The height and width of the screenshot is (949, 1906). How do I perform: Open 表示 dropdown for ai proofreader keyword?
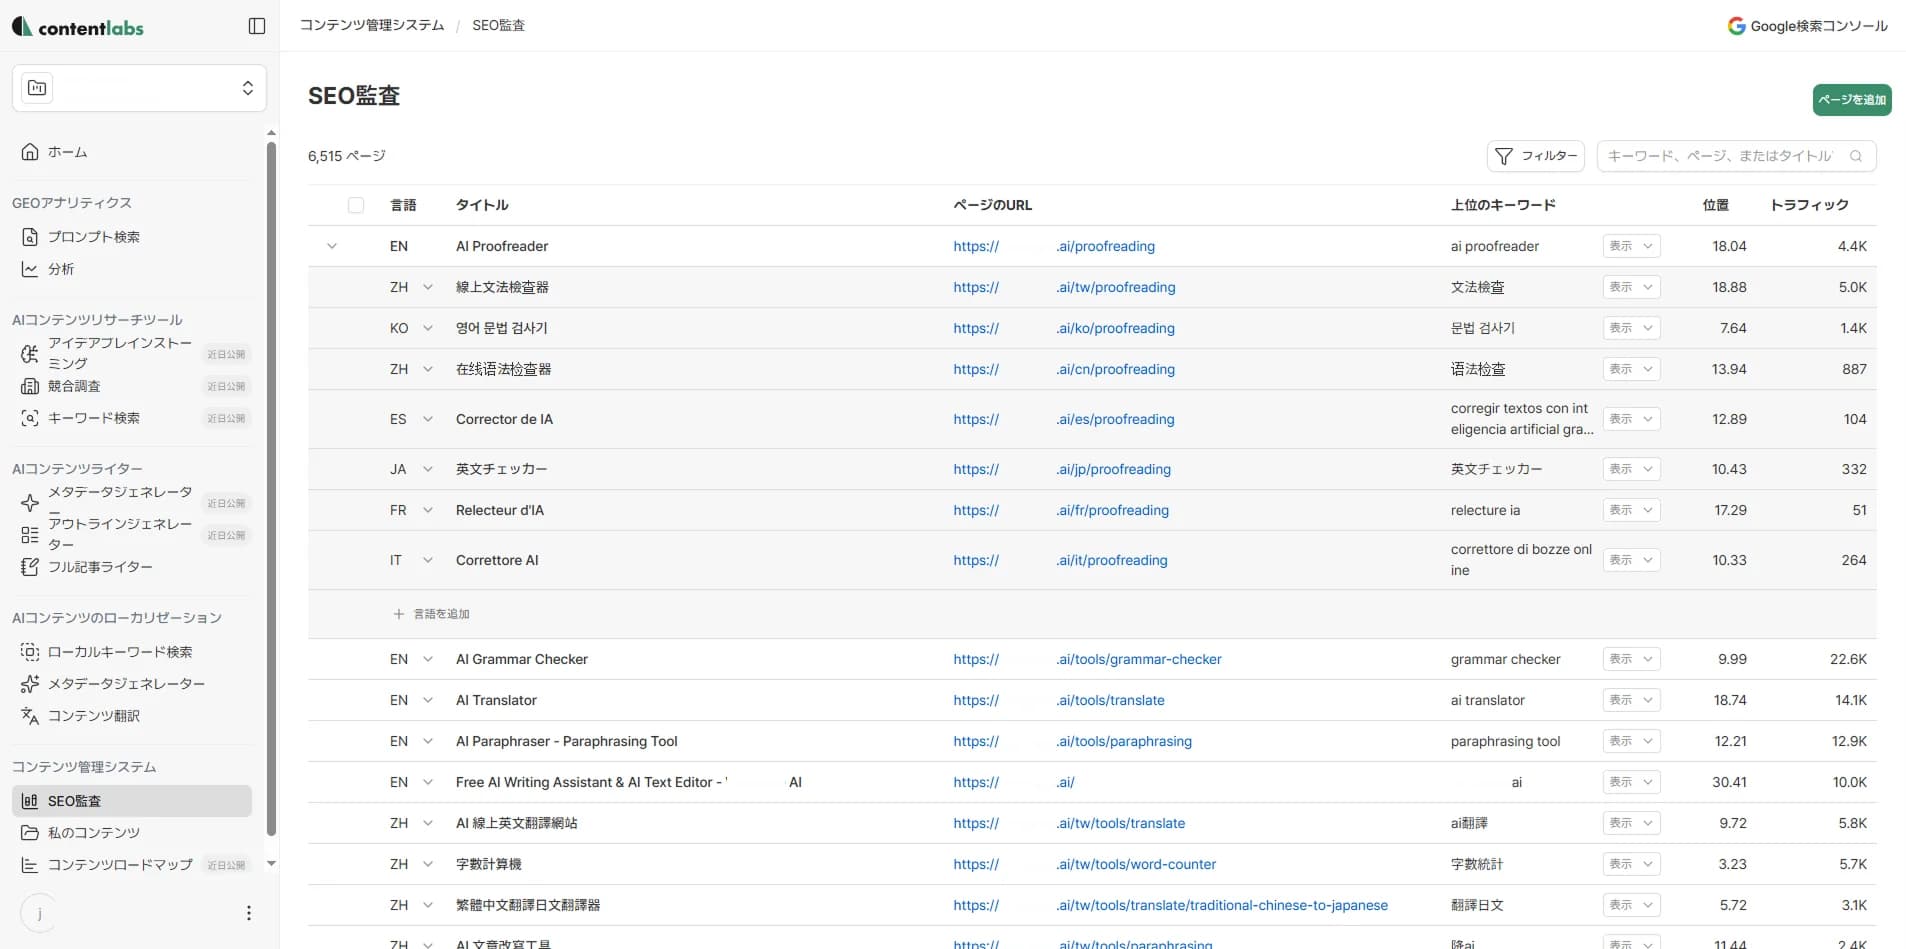coord(1630,246)
